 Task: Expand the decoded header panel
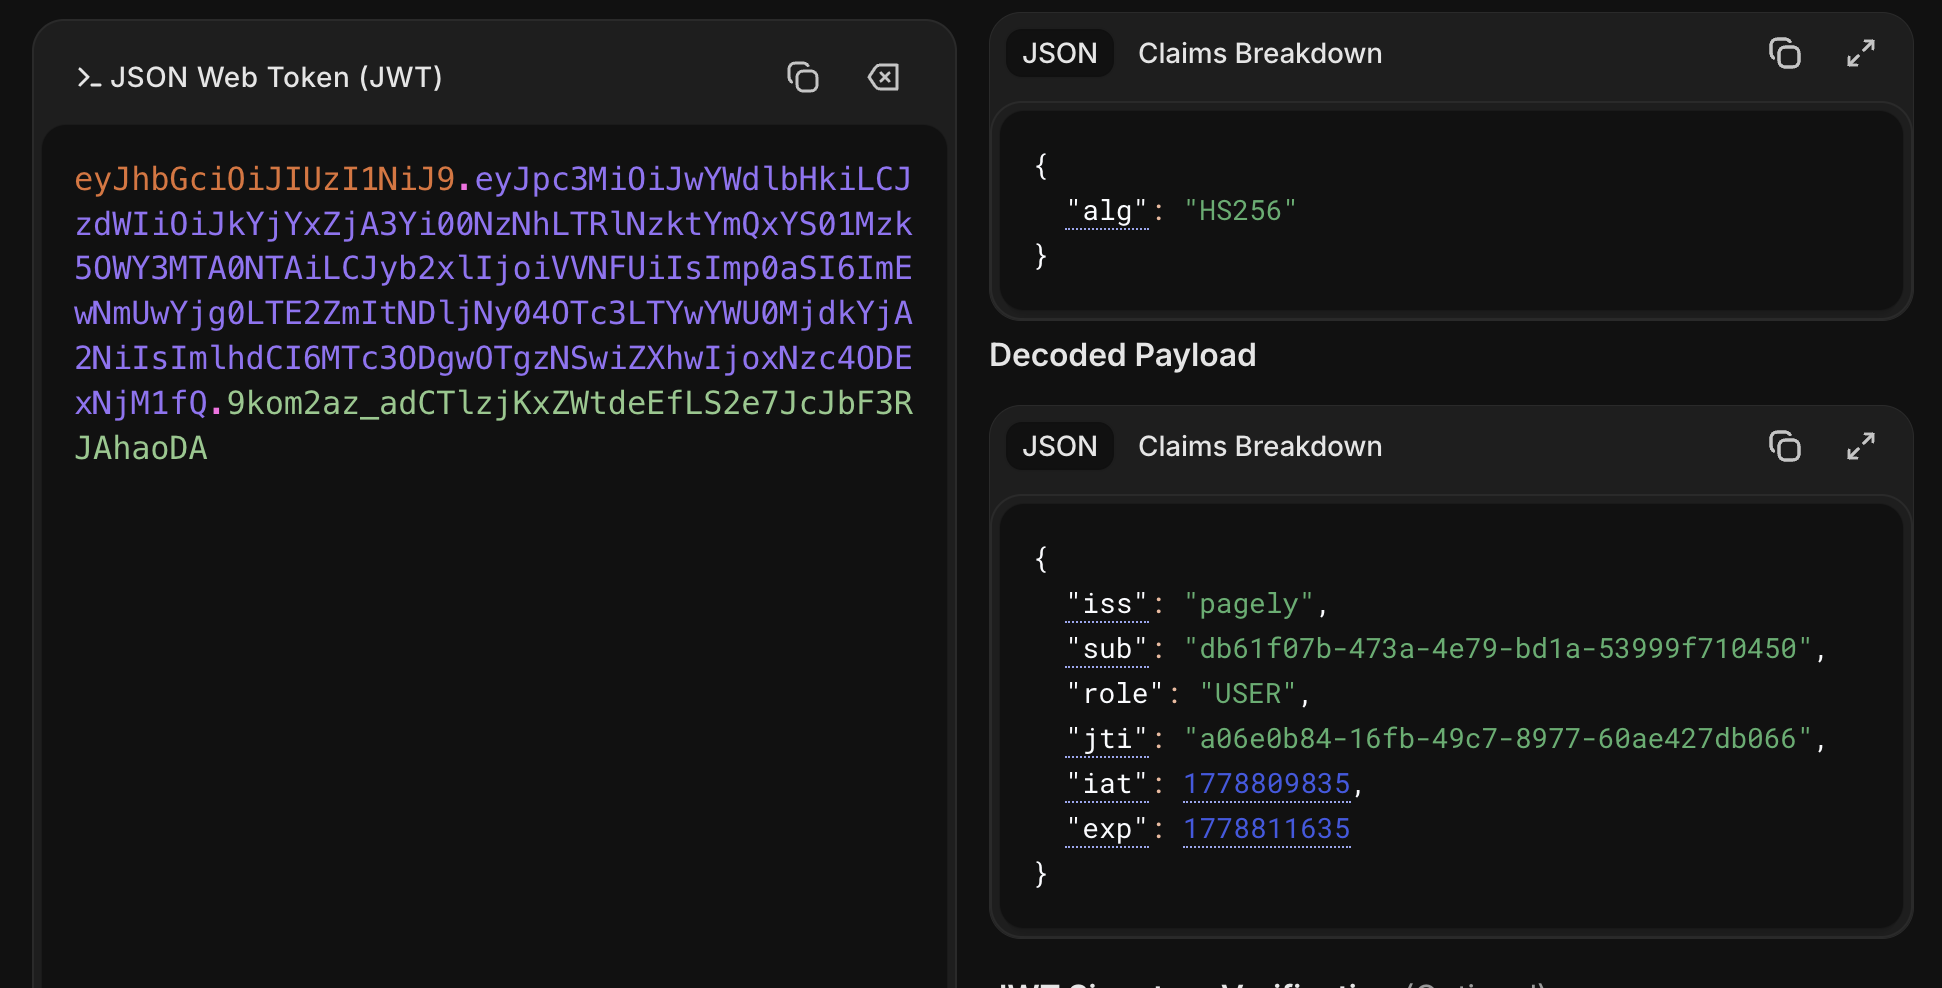click(x=1861, y=53)
